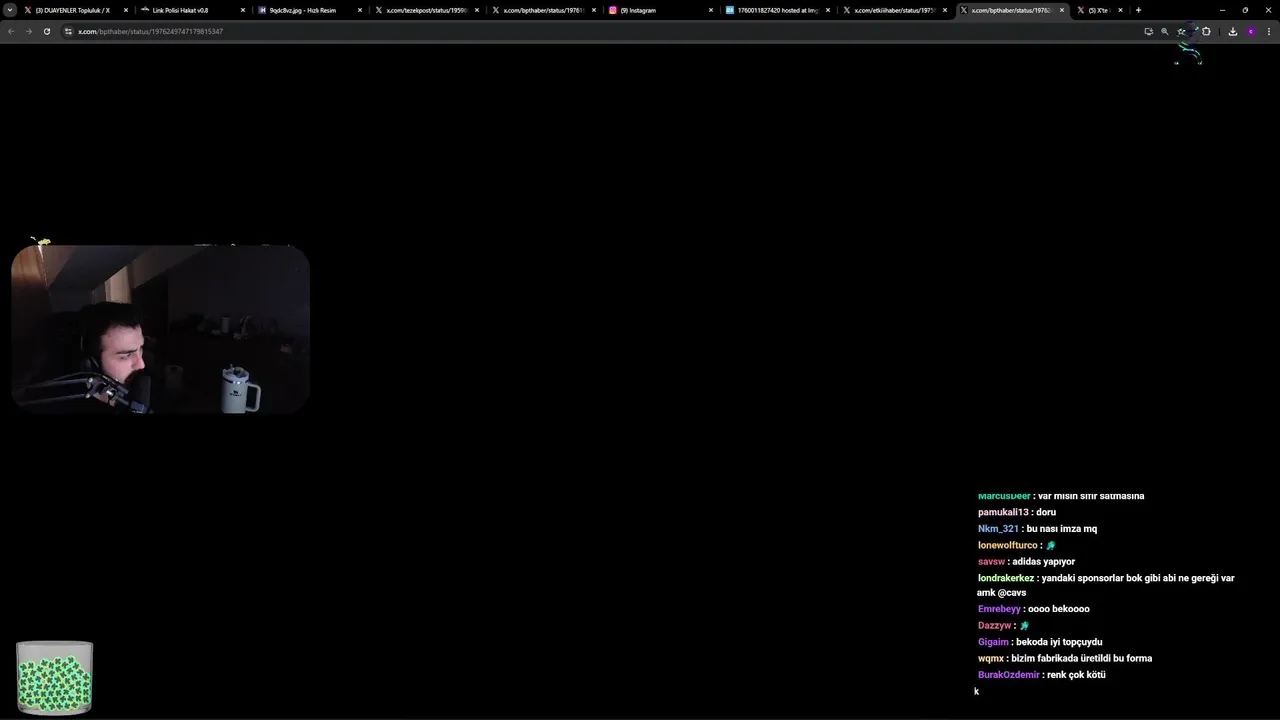Click the message "renk çok kötü"

pyautogui.click(x=1076, y=675)
